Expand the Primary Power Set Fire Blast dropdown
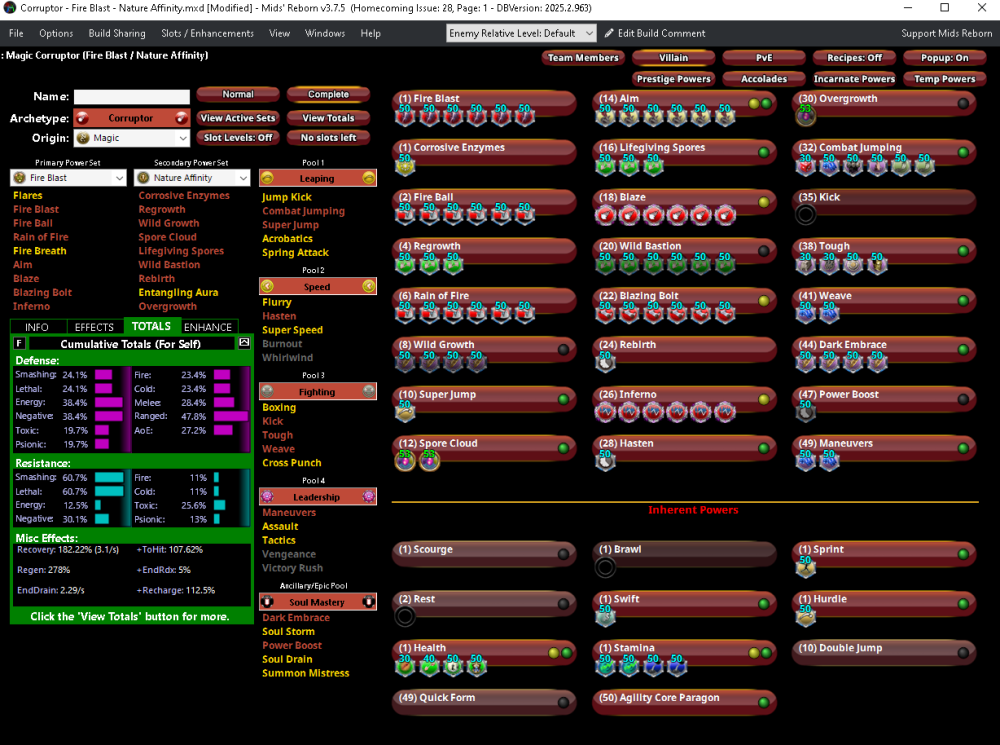This screenshot has width=1000, height=745. [68, 178]
